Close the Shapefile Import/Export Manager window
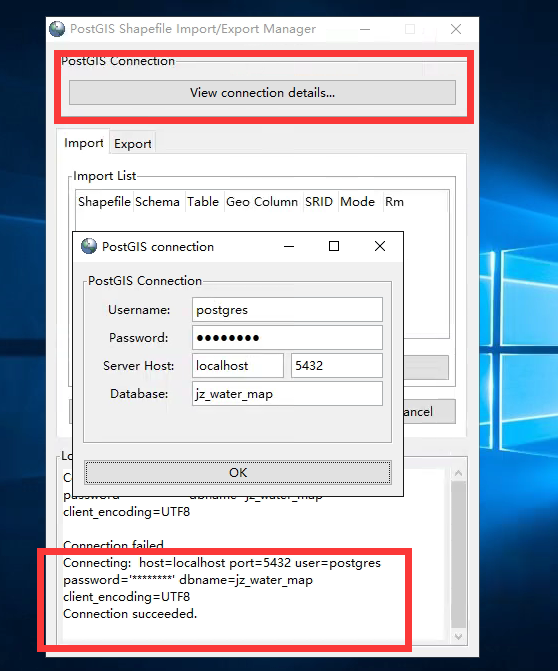558x671 pixels. (456, 29)
